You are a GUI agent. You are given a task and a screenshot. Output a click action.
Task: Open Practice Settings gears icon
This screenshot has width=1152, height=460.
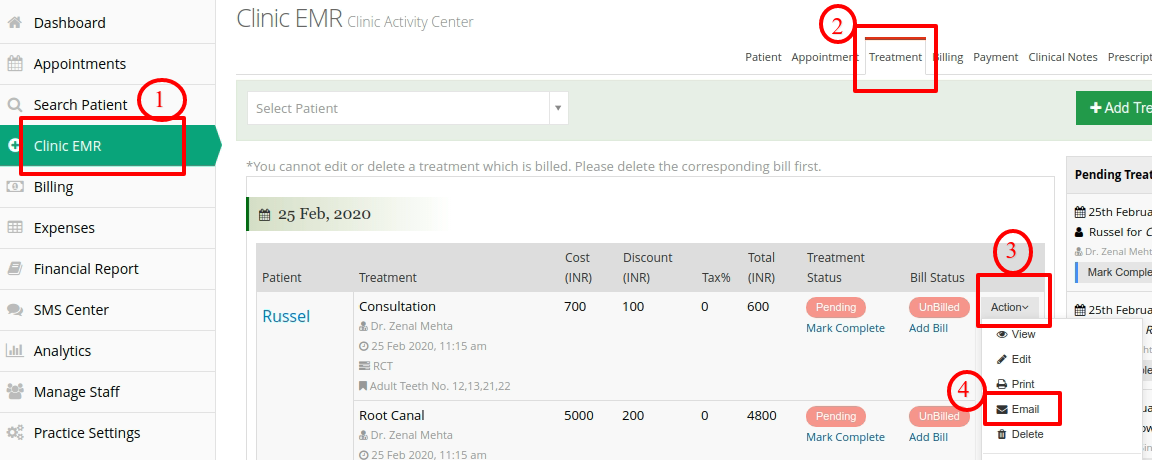point(15,433)
